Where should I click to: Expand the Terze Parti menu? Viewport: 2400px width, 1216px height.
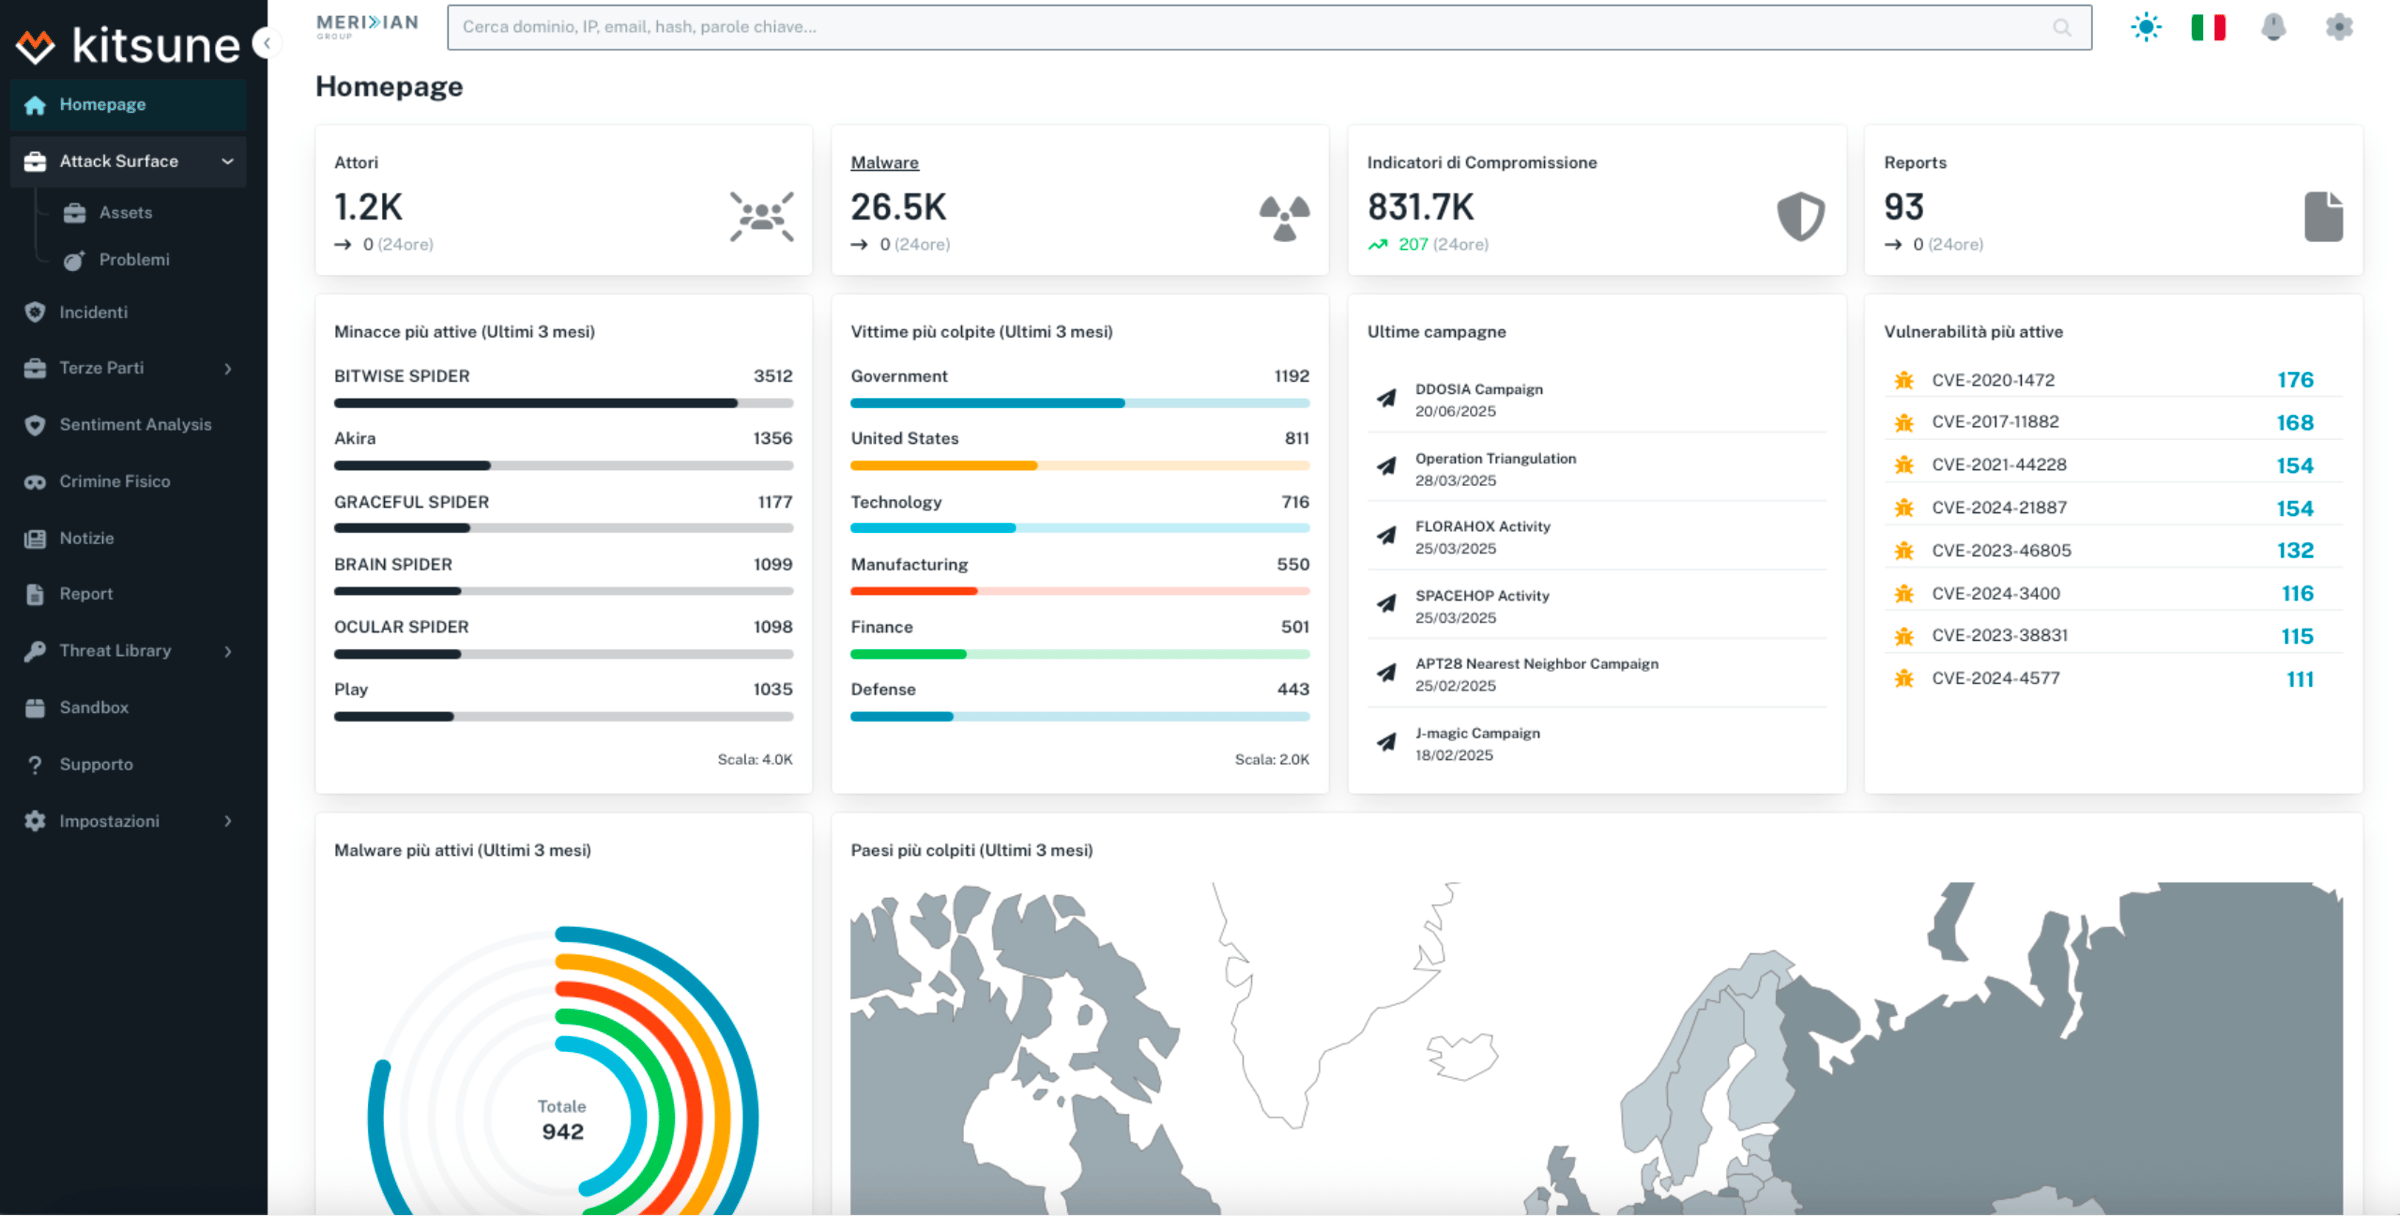click(227, 367)
